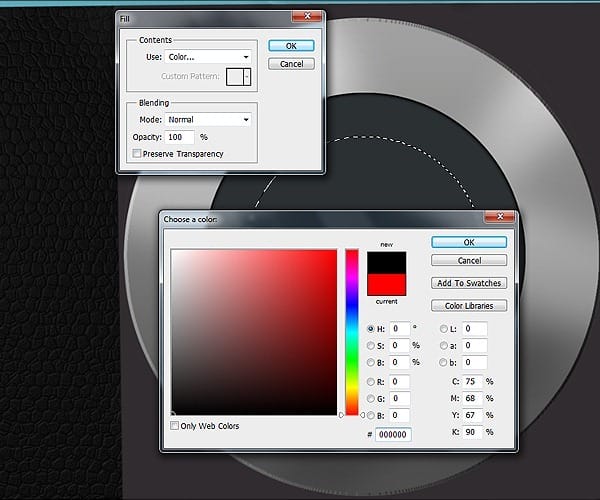
Task: Click the Y yellow field showing 67
Action: pos(472,415)
